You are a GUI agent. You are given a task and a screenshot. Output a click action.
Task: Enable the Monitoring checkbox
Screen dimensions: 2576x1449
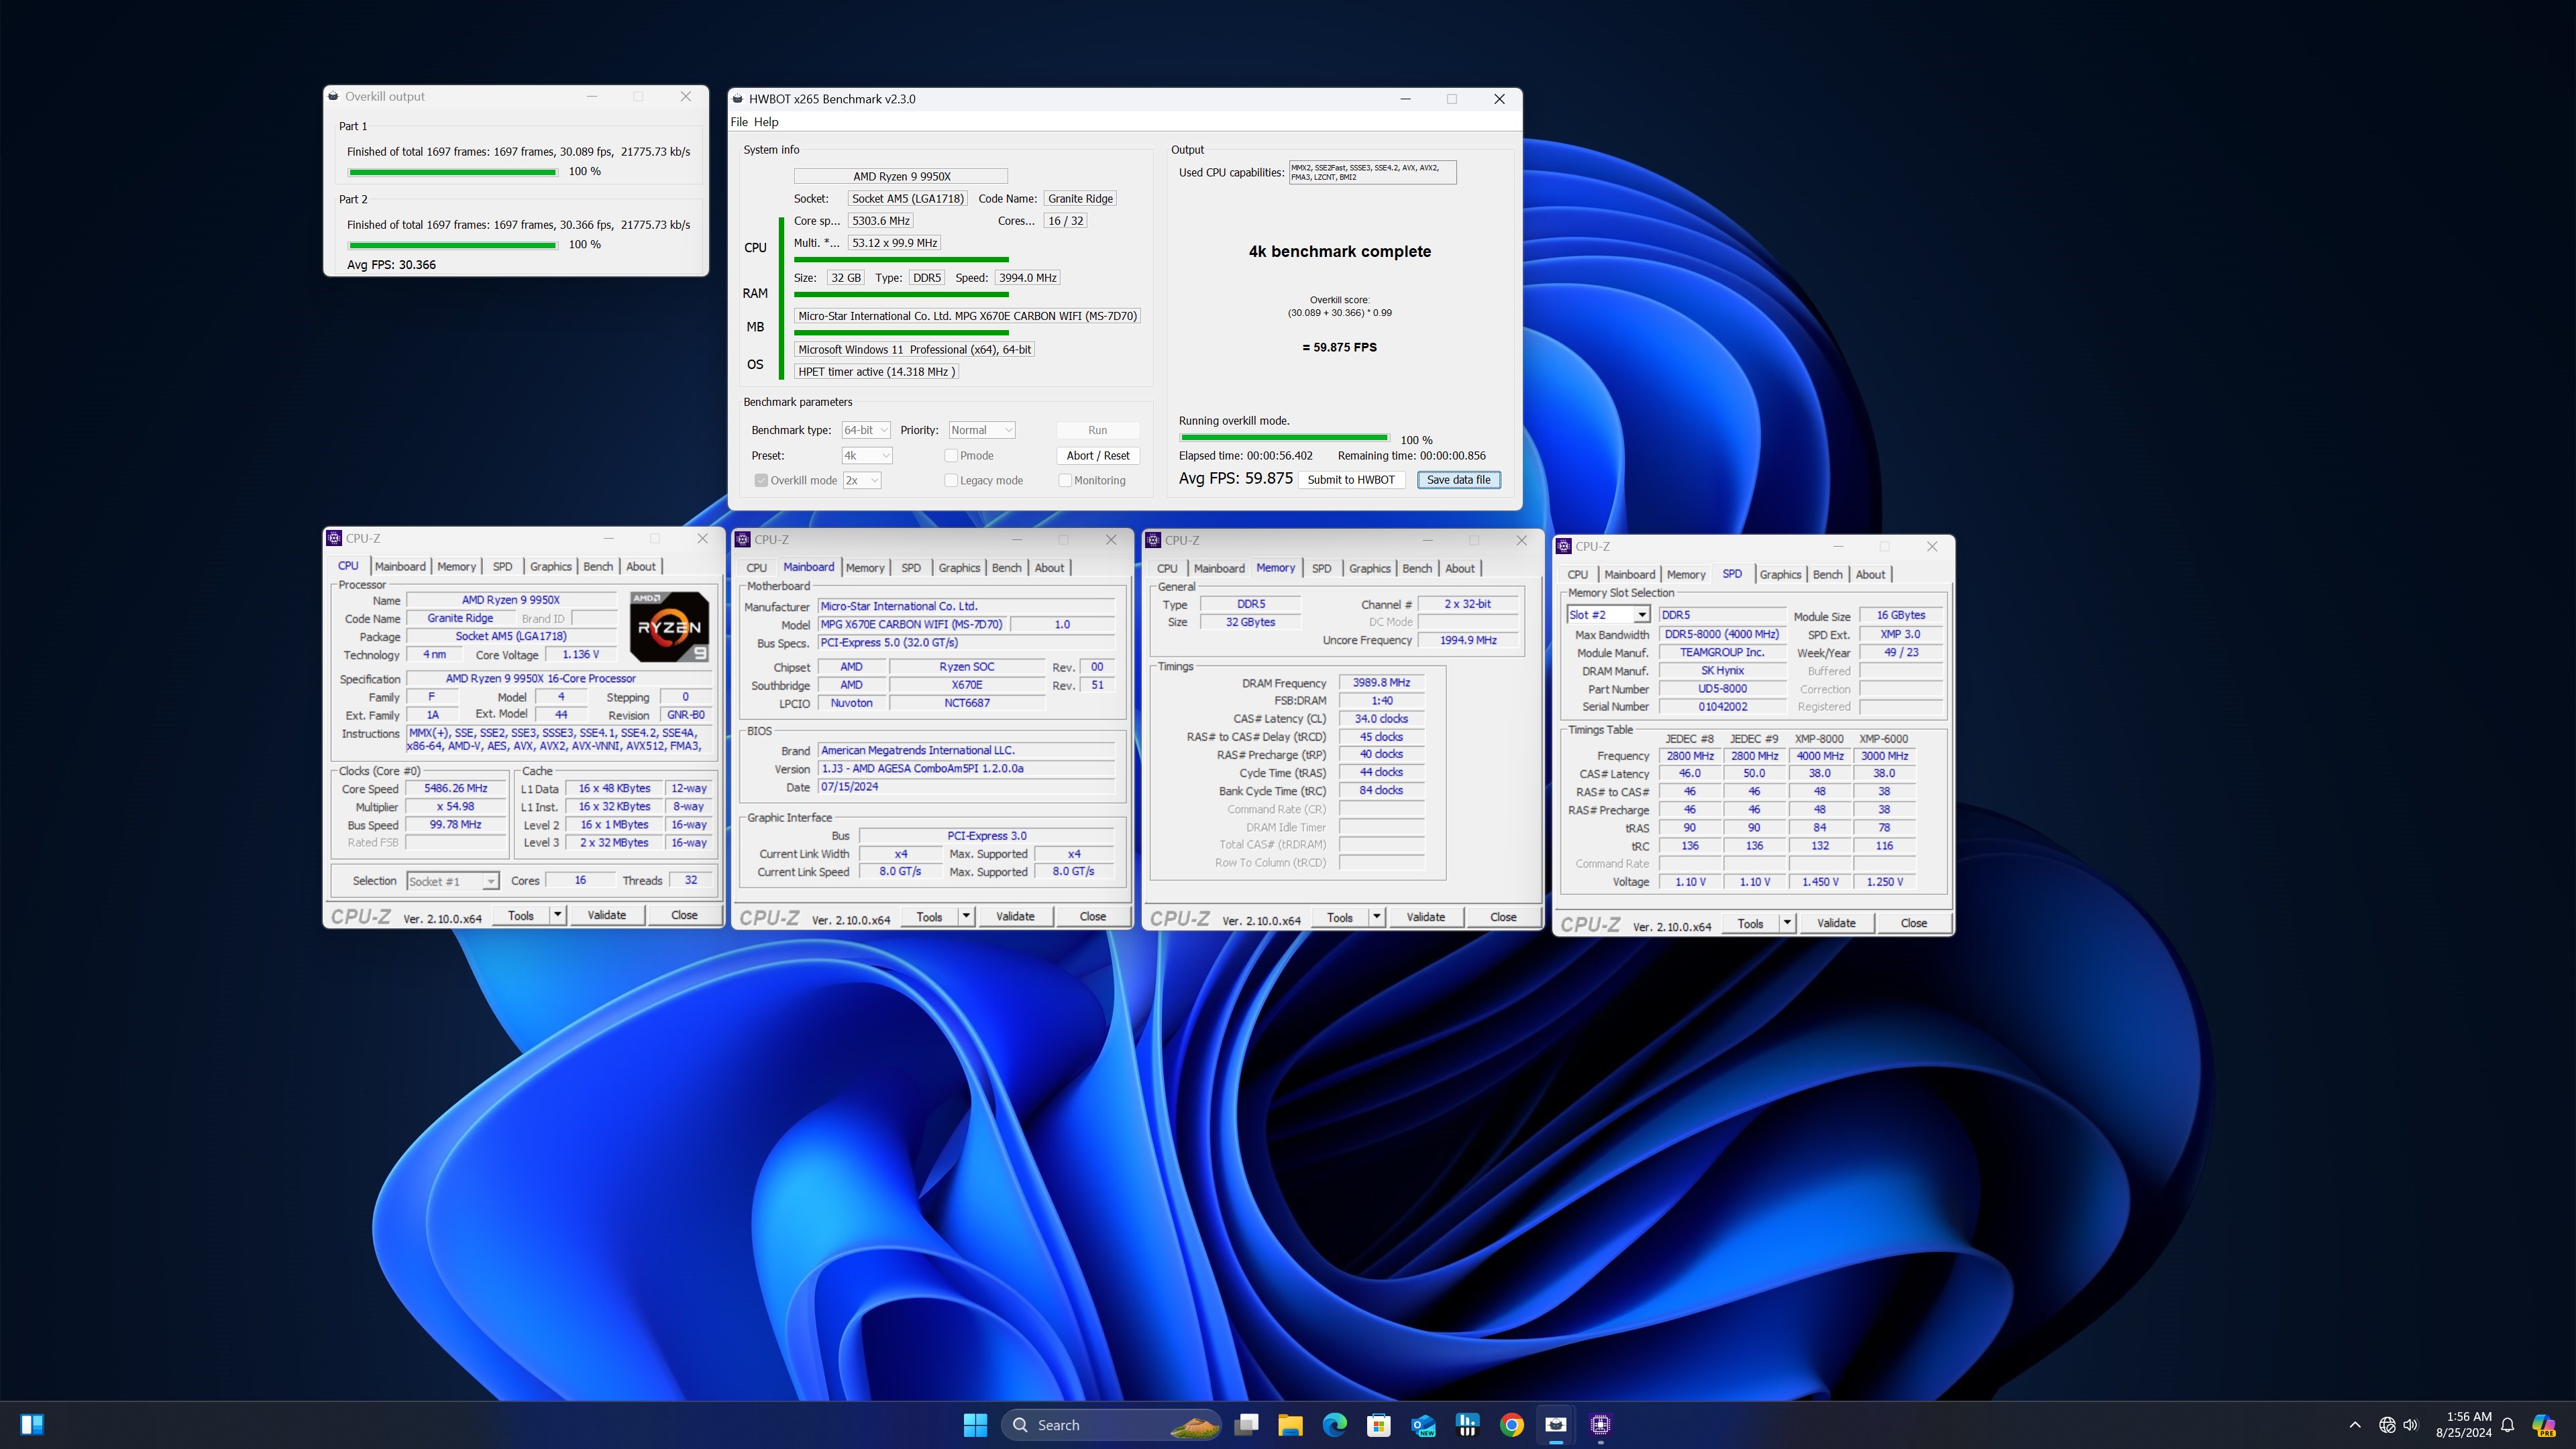pyautogui.click(x=1065, y=481)
